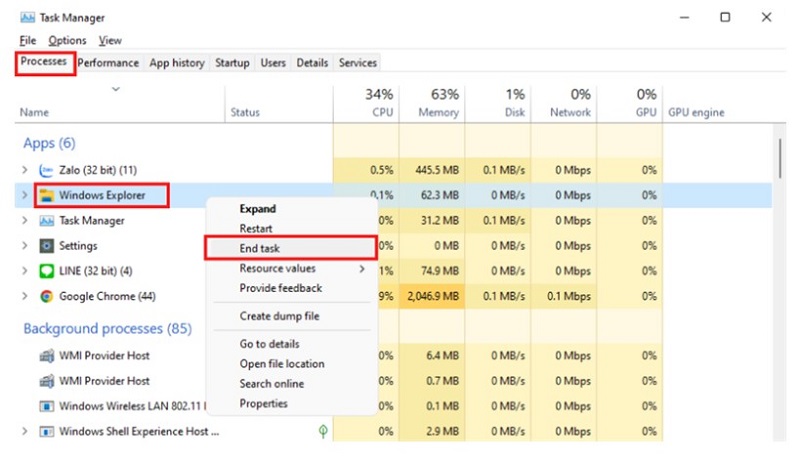Select the Windows Wireless LAN 802.11 row name

pos(133,406)
